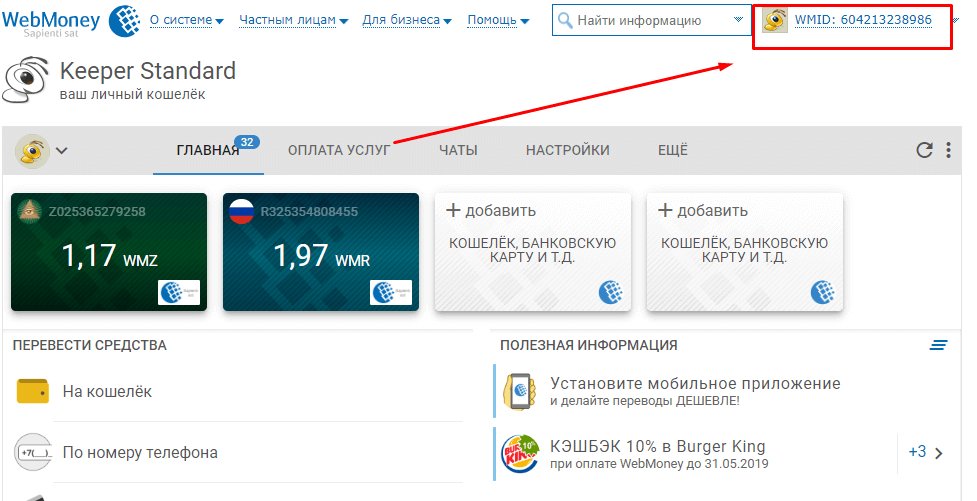
Task: Click the 32 notifications badge
Action: (x=247, y=142)
